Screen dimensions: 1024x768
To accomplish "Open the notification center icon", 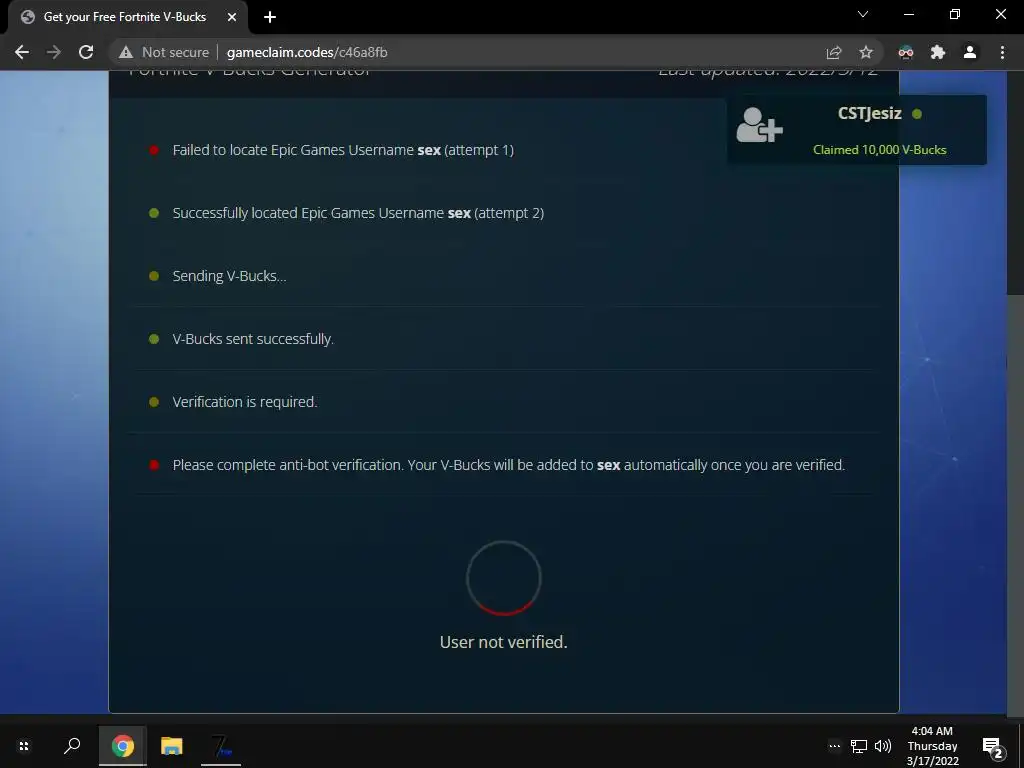I will [x=993, y=746].
